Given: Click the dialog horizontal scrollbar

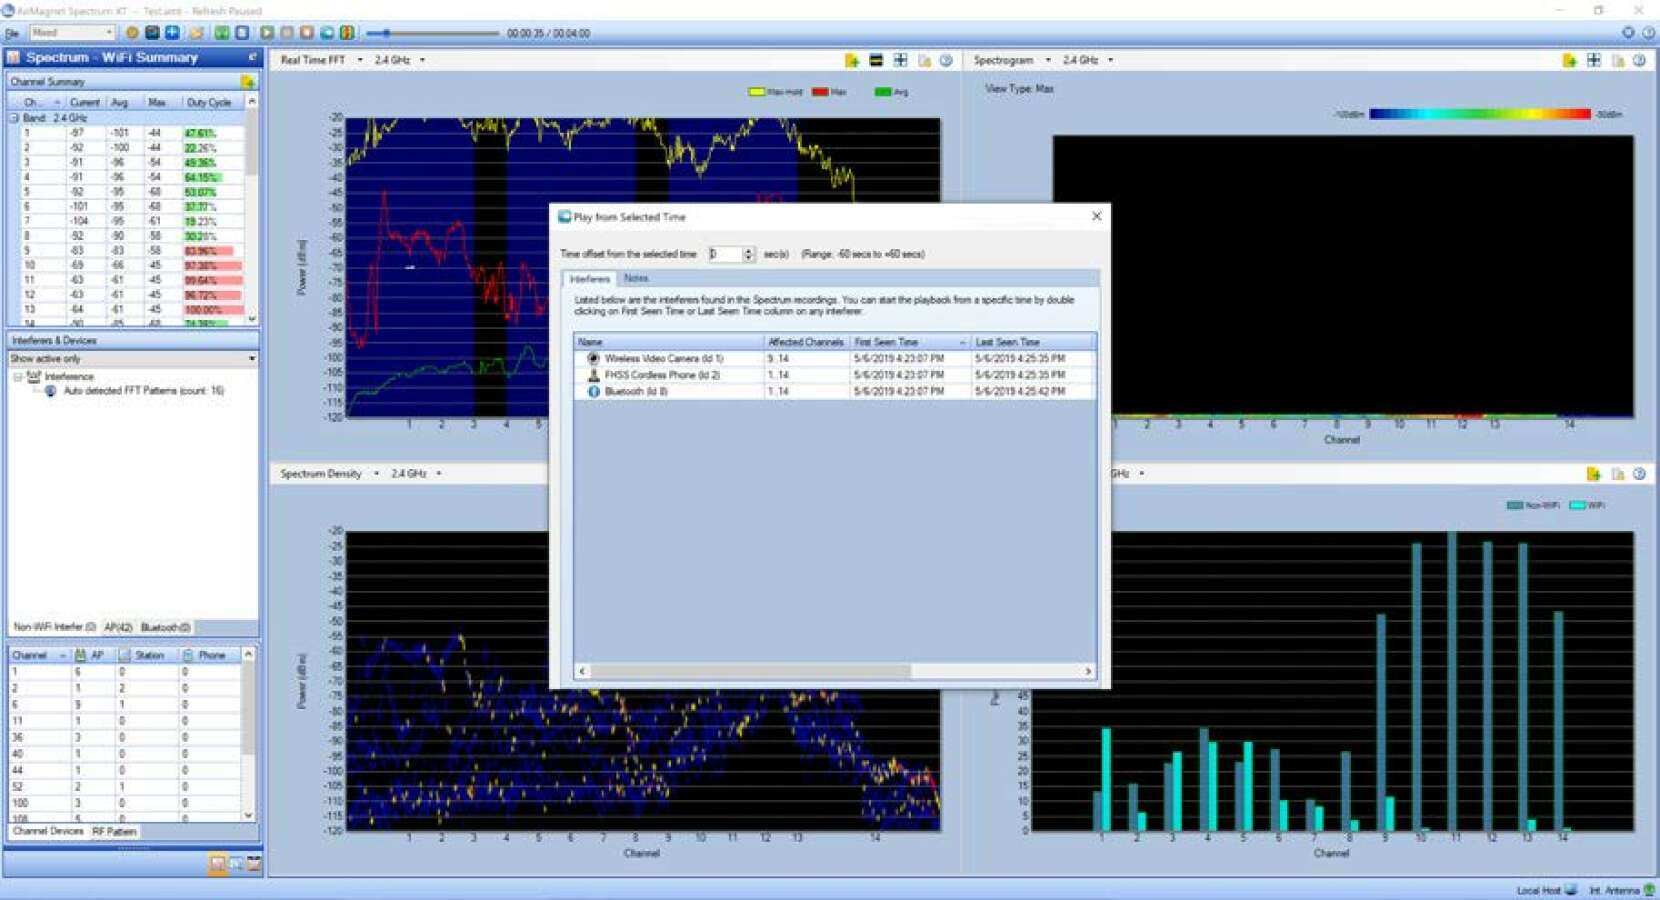Looking at the screenshot, I should [835, 671].
